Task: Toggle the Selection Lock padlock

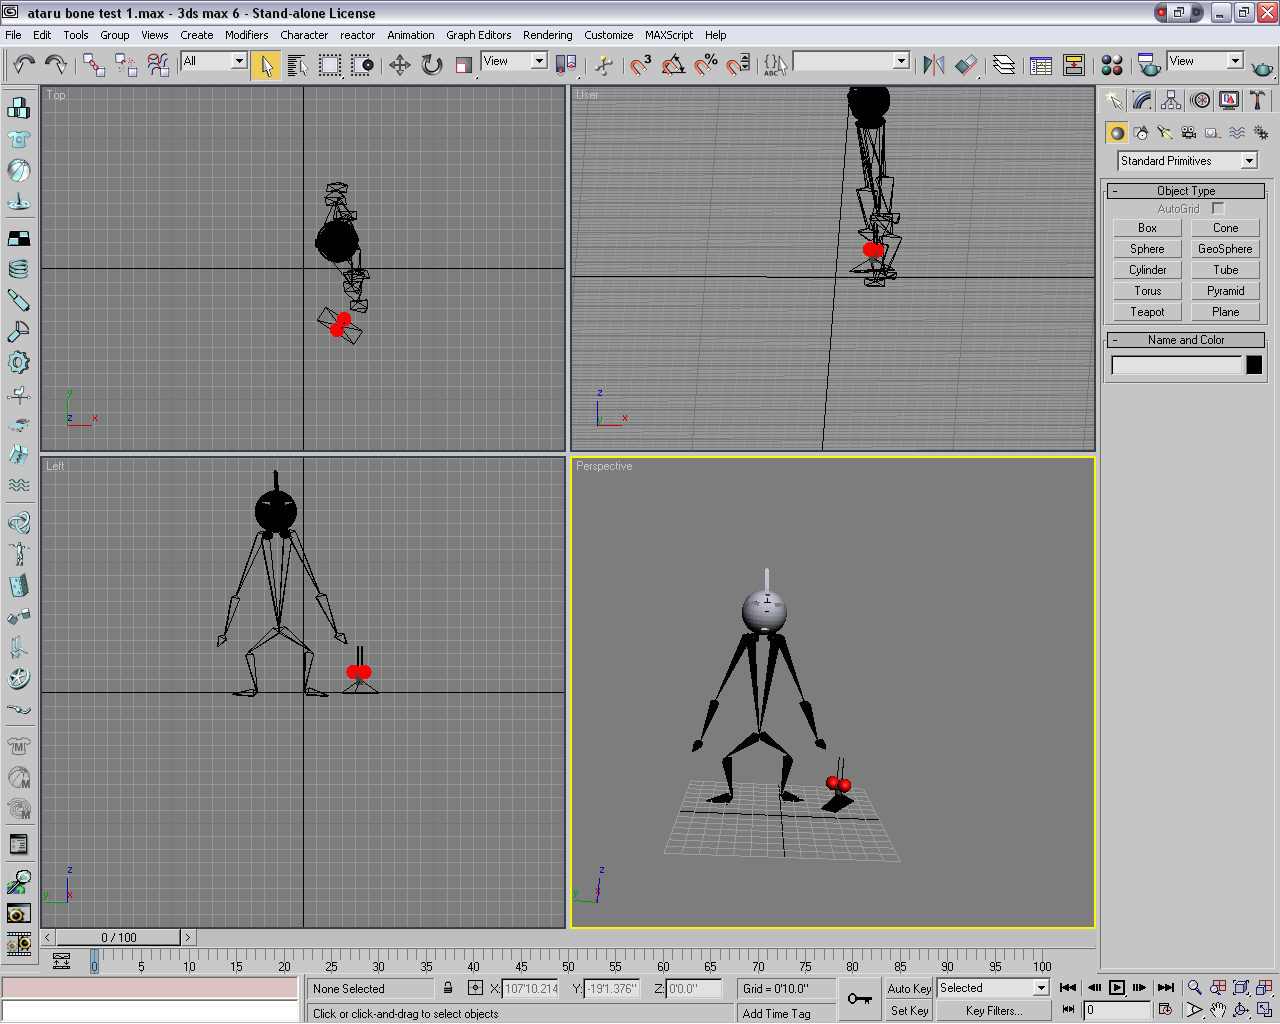Action: coord(448,988)
